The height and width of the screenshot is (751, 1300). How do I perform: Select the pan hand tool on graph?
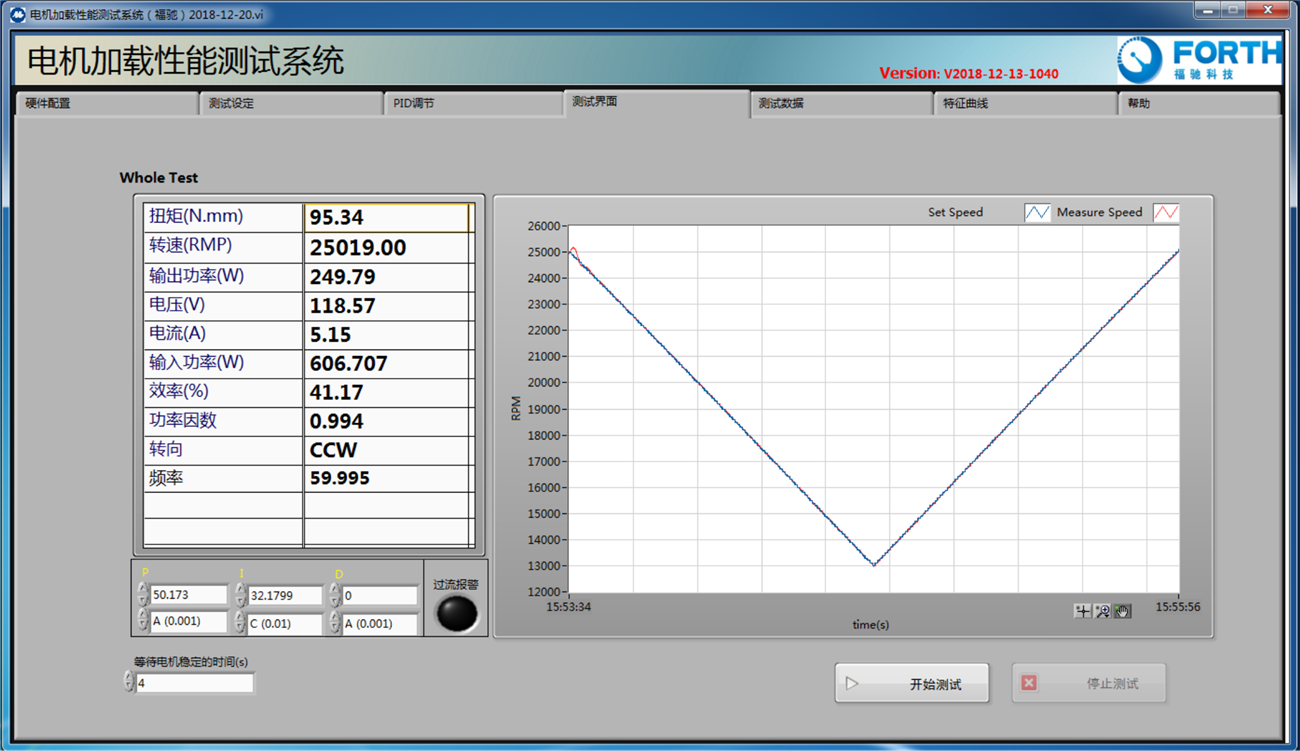click(1122, 611)
